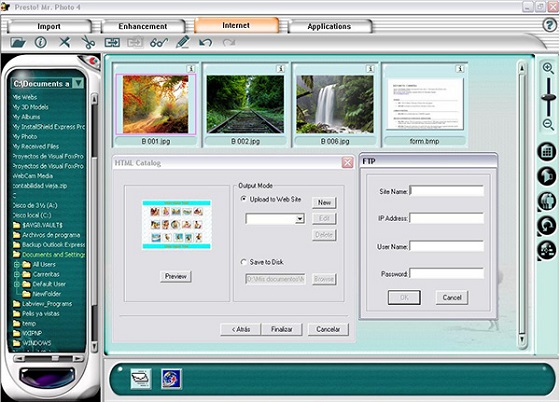
Task: Click Cancel in FTP dialog
Action: pos(452,297)
